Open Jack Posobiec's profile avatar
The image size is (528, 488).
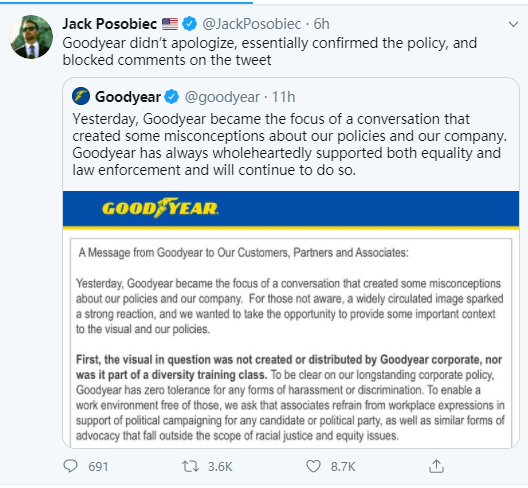(31, 37)
